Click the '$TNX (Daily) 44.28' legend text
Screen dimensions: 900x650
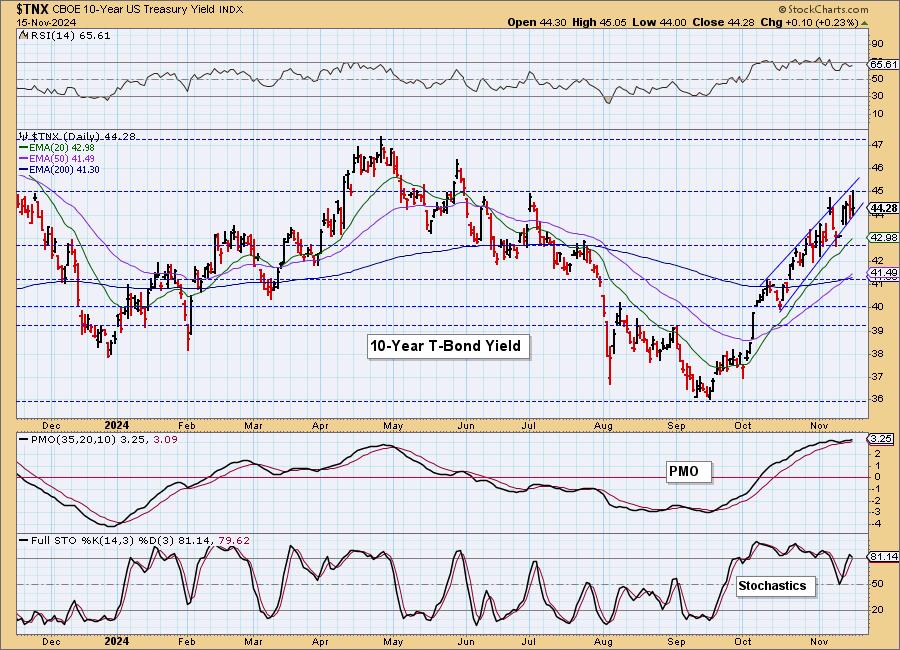(x=82, y=136)
